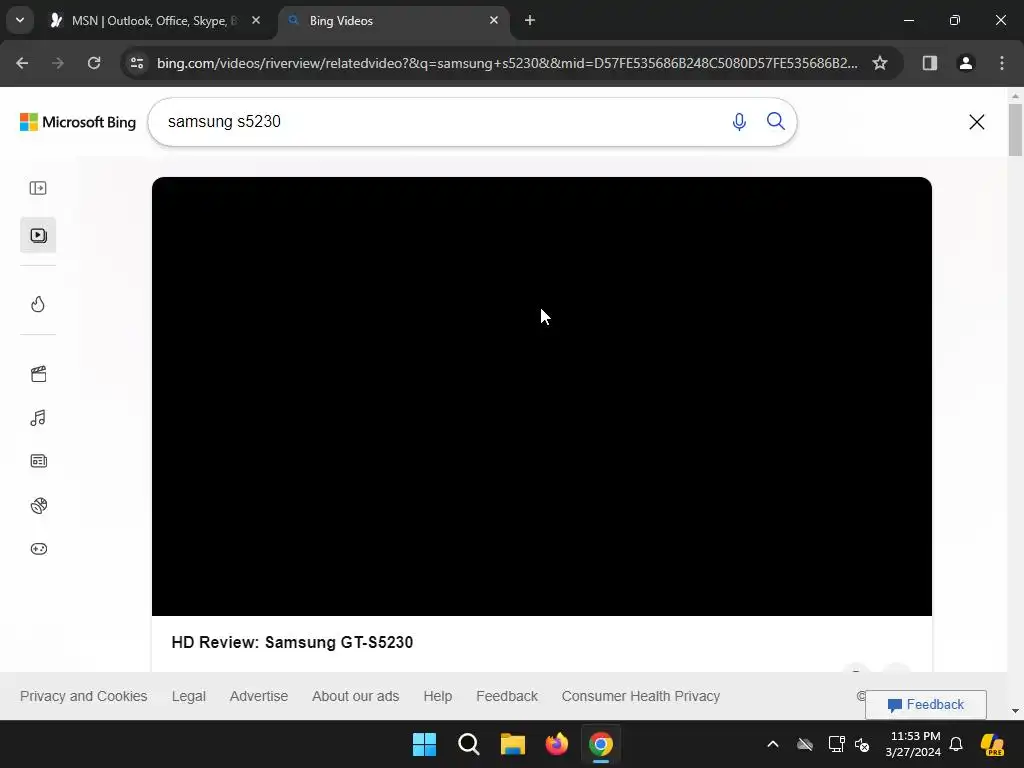Show hidden system tray icons
Viewport: 1024px width, 768px height.
coord(773,744)
